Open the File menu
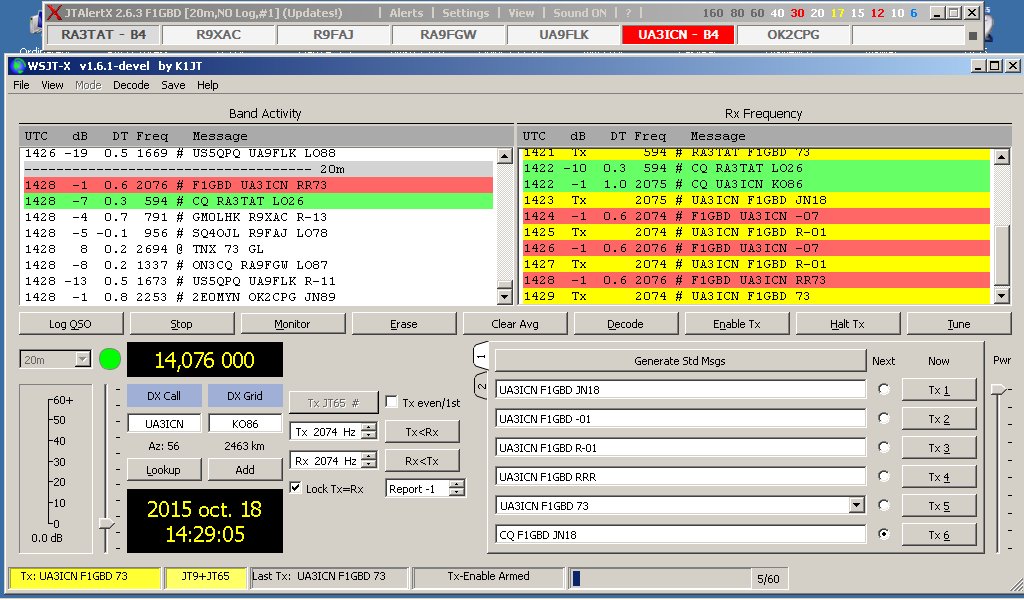Viewport: 1024px width, 600px height. 21,85
